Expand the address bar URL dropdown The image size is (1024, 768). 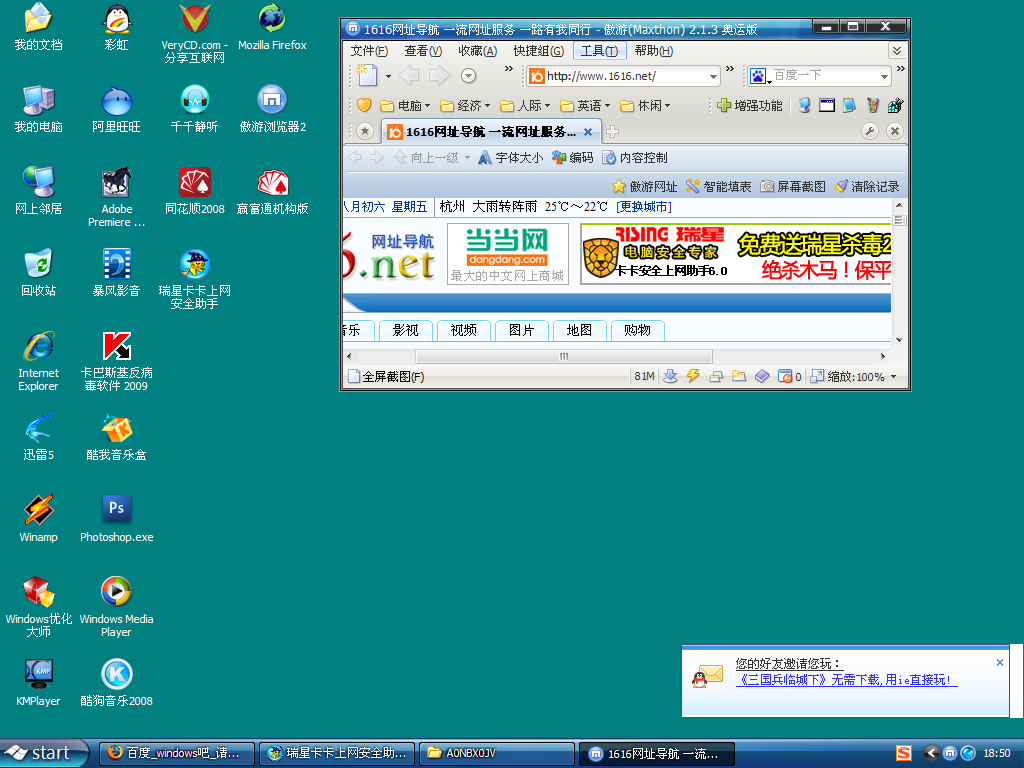pos(712,76)
